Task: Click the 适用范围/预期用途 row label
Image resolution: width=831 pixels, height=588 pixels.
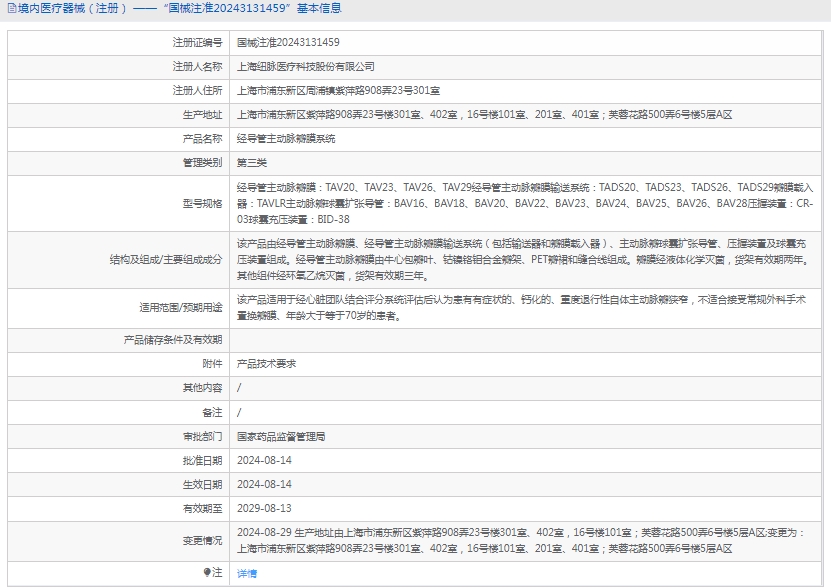Action: click(181, 307)
